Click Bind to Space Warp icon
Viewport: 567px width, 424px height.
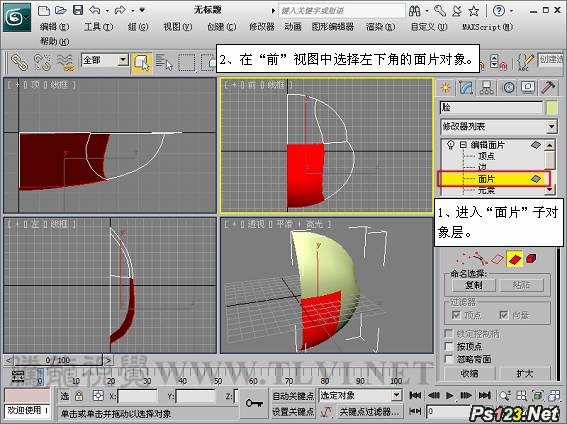click(x=65, y=62)
